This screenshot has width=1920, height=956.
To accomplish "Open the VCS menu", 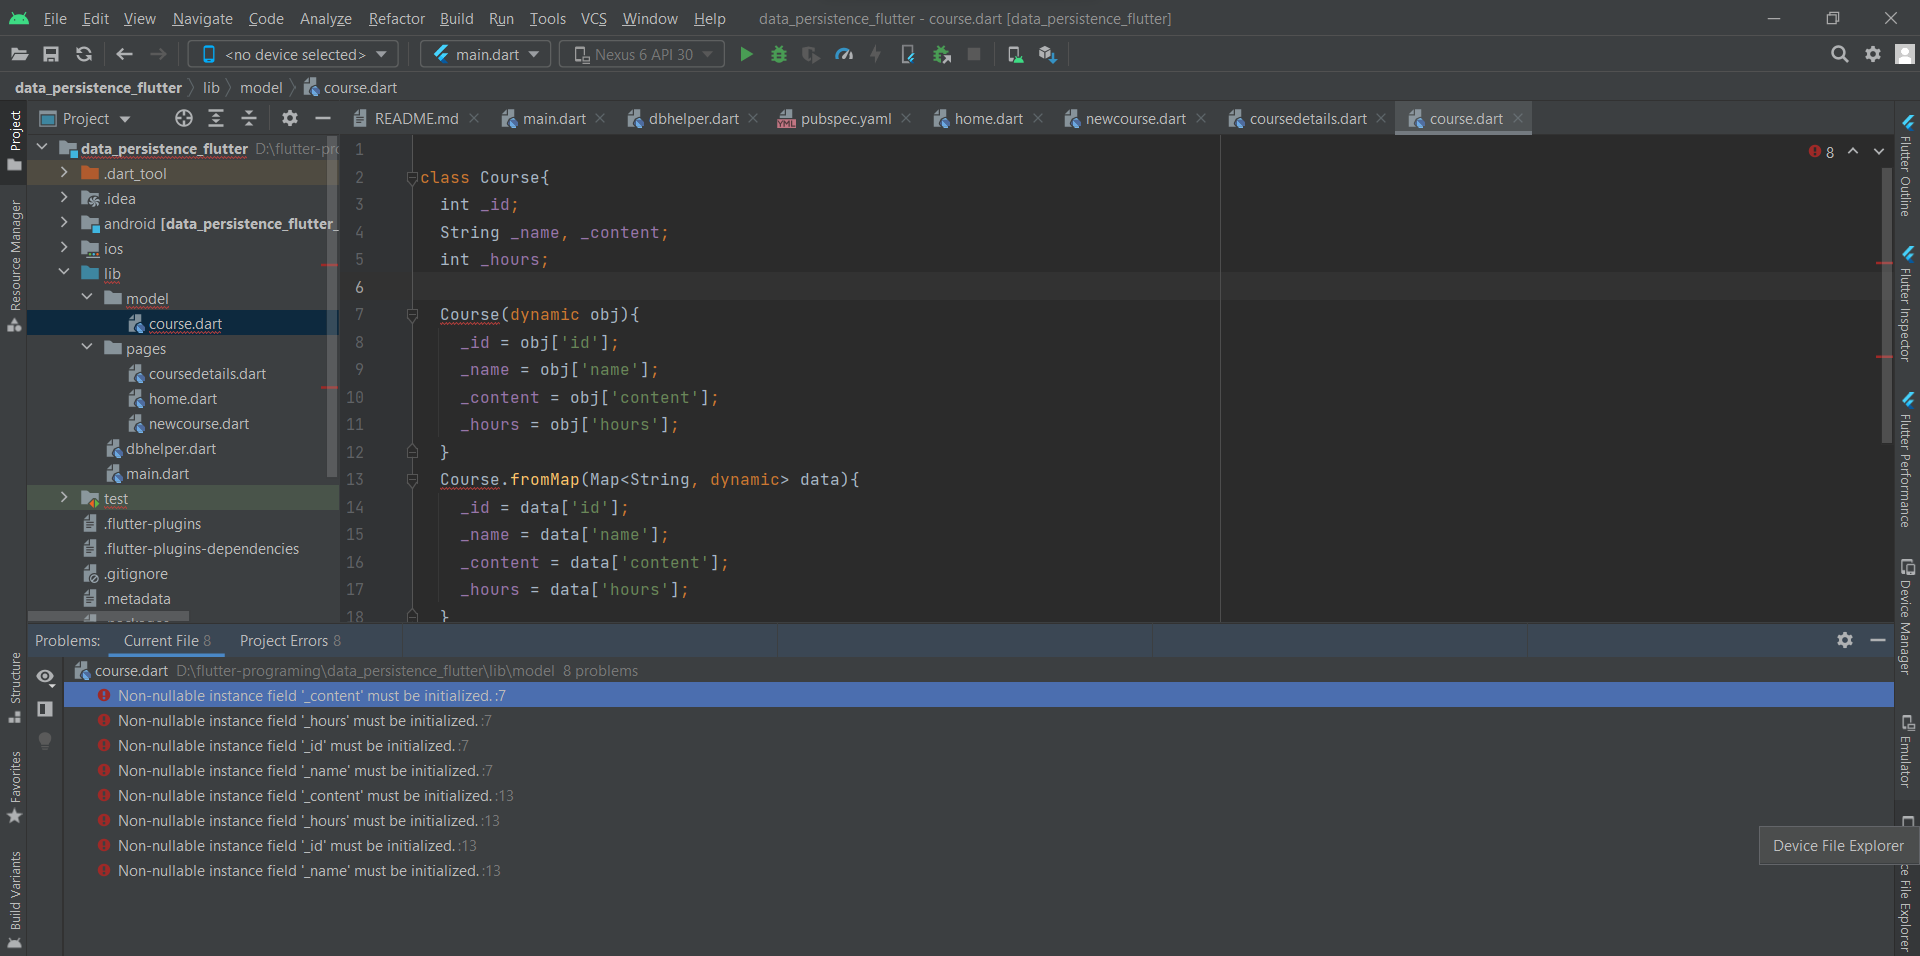I will coord(593,18).
